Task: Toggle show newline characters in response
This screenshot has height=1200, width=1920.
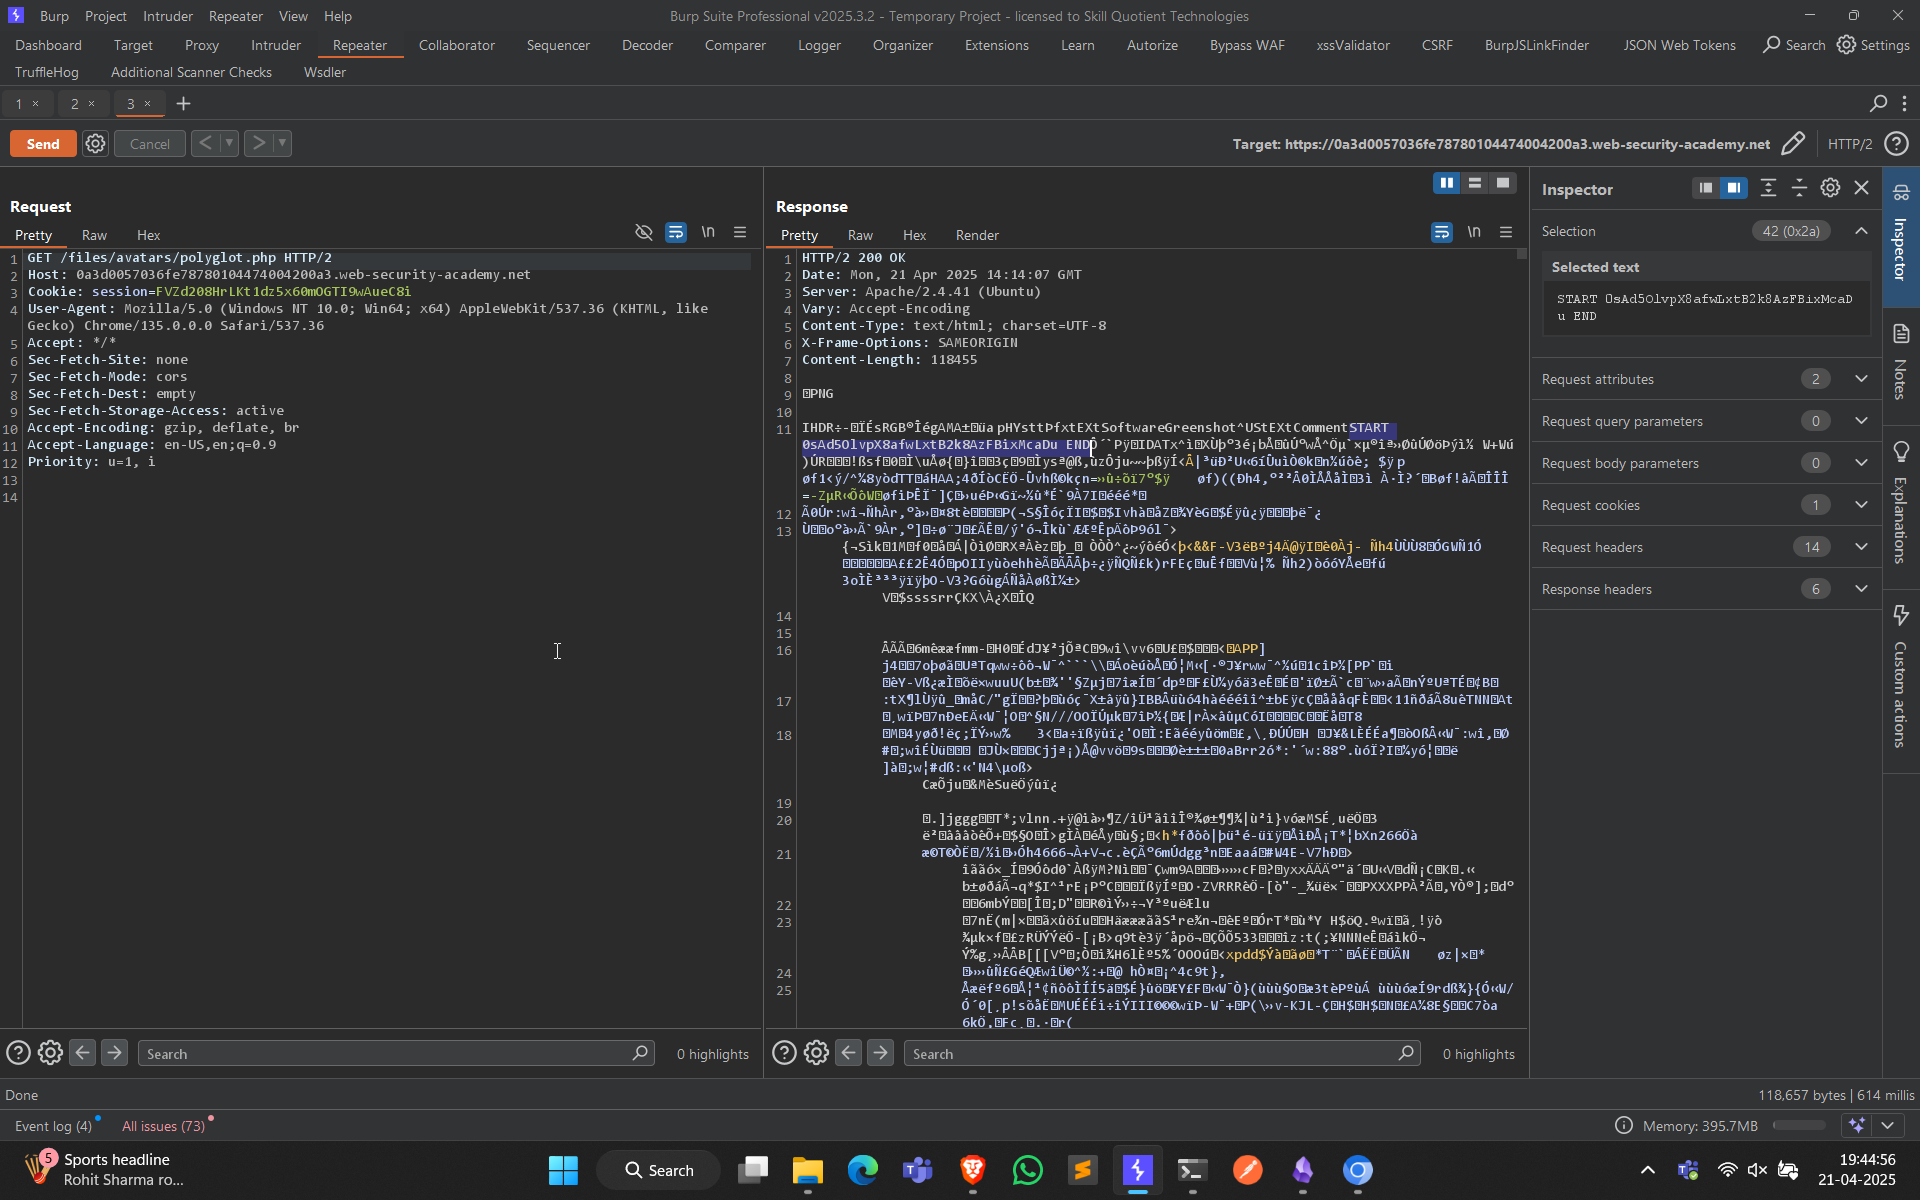Action: [x=1474, y=232]
